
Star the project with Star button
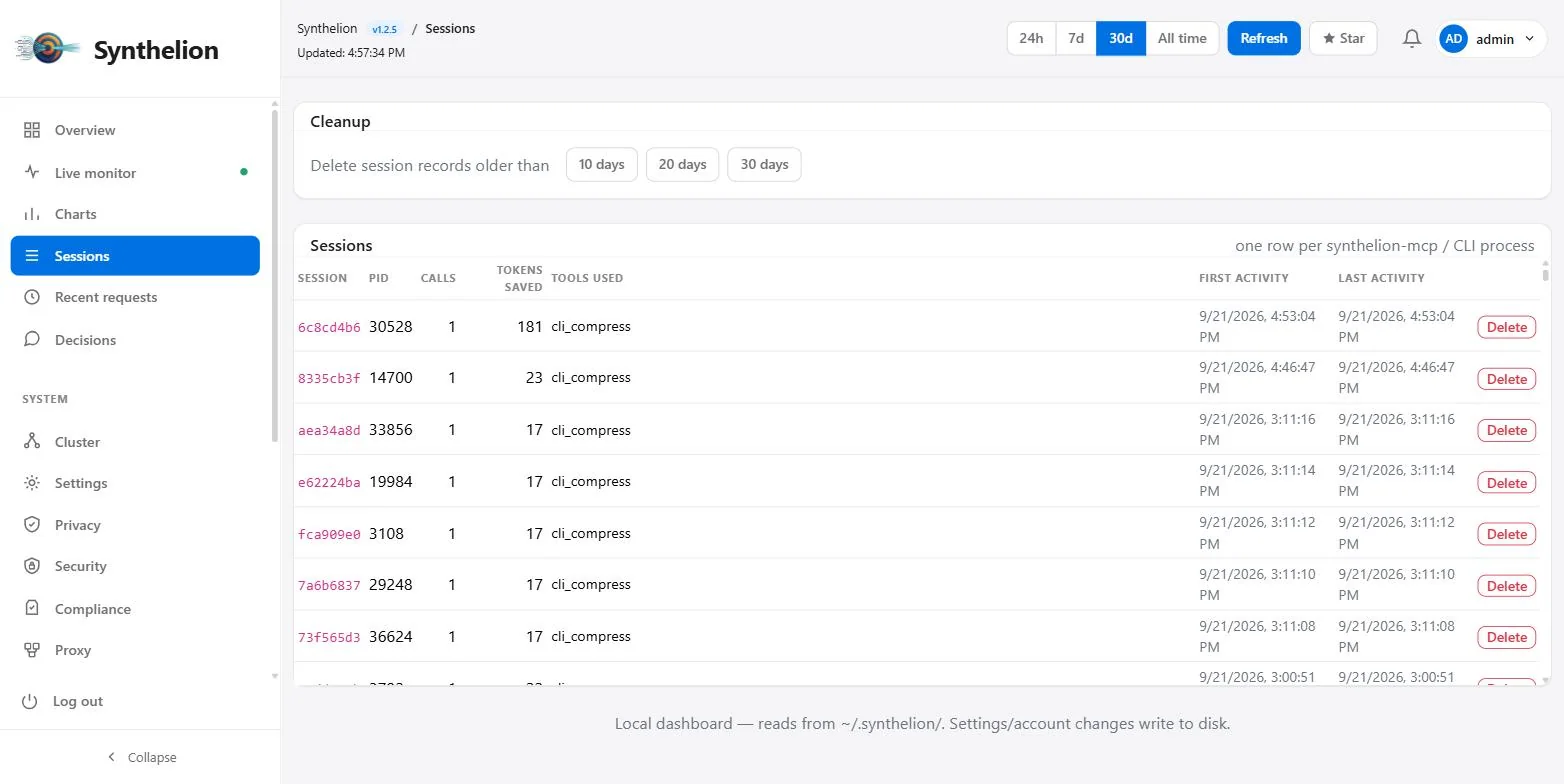[1343, 38]
